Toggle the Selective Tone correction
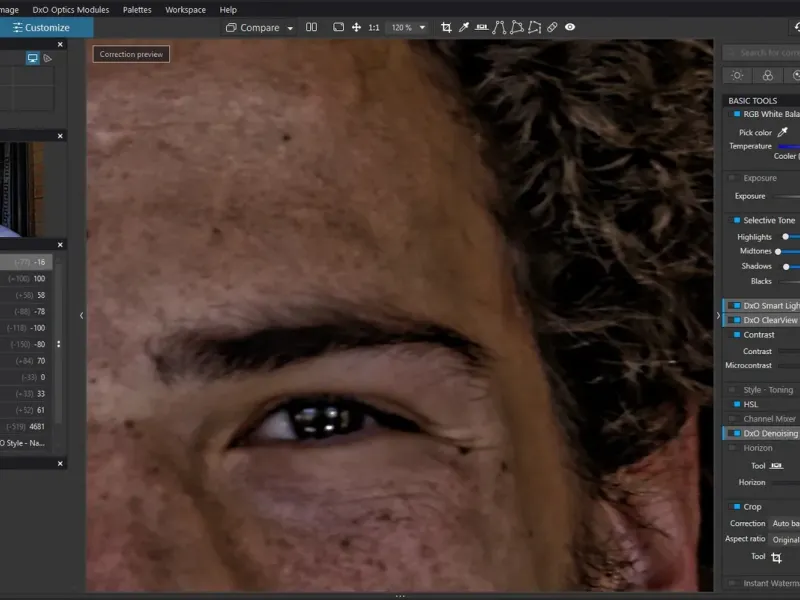The image size is (800, 600). tap(737, 220)
